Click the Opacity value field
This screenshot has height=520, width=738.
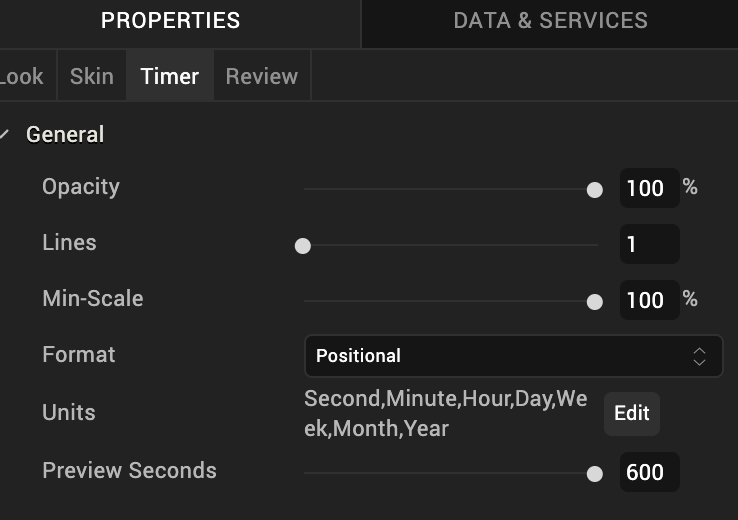[647, 188]
